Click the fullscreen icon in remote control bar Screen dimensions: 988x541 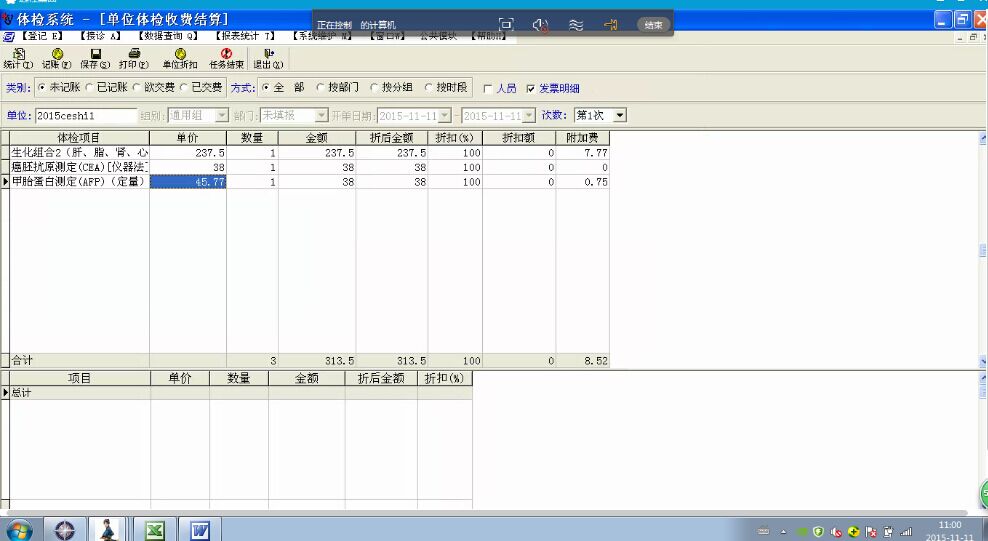[506, 25]
